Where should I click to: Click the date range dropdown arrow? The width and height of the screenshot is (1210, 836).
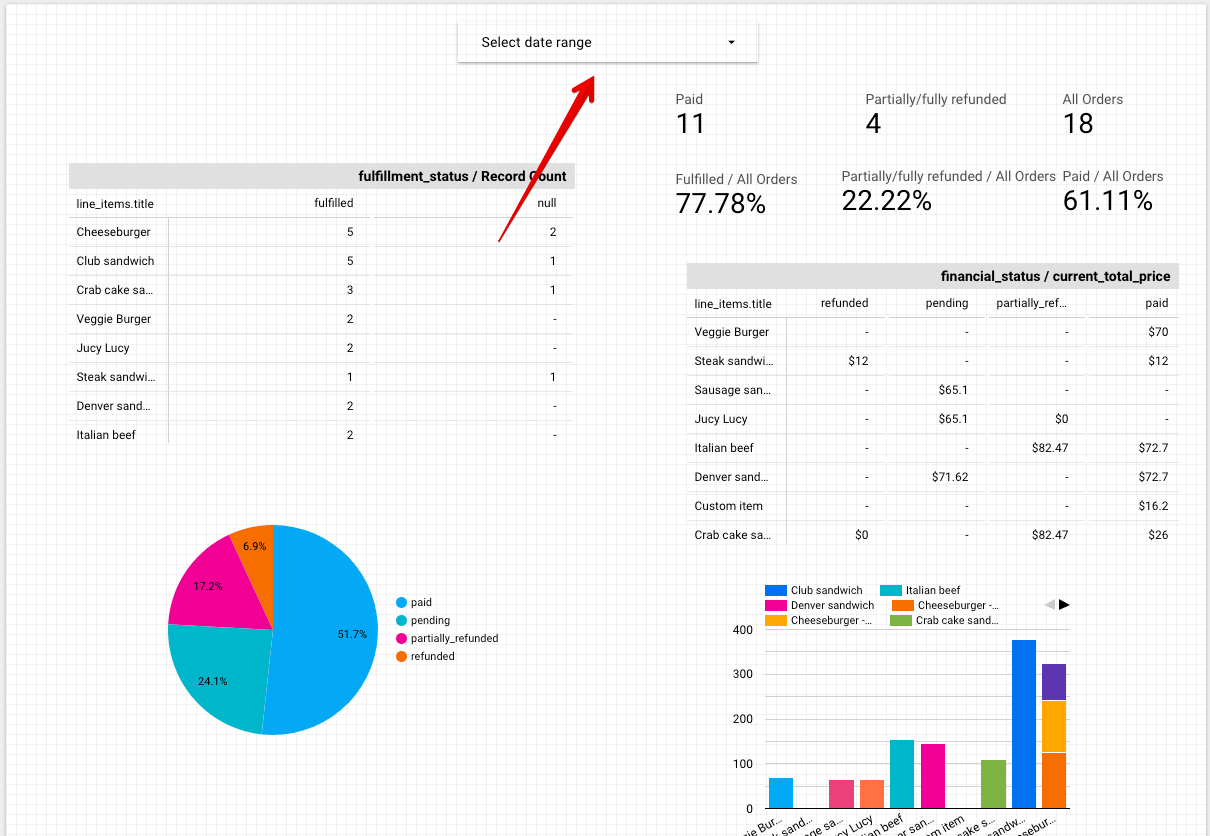[731, 42]
